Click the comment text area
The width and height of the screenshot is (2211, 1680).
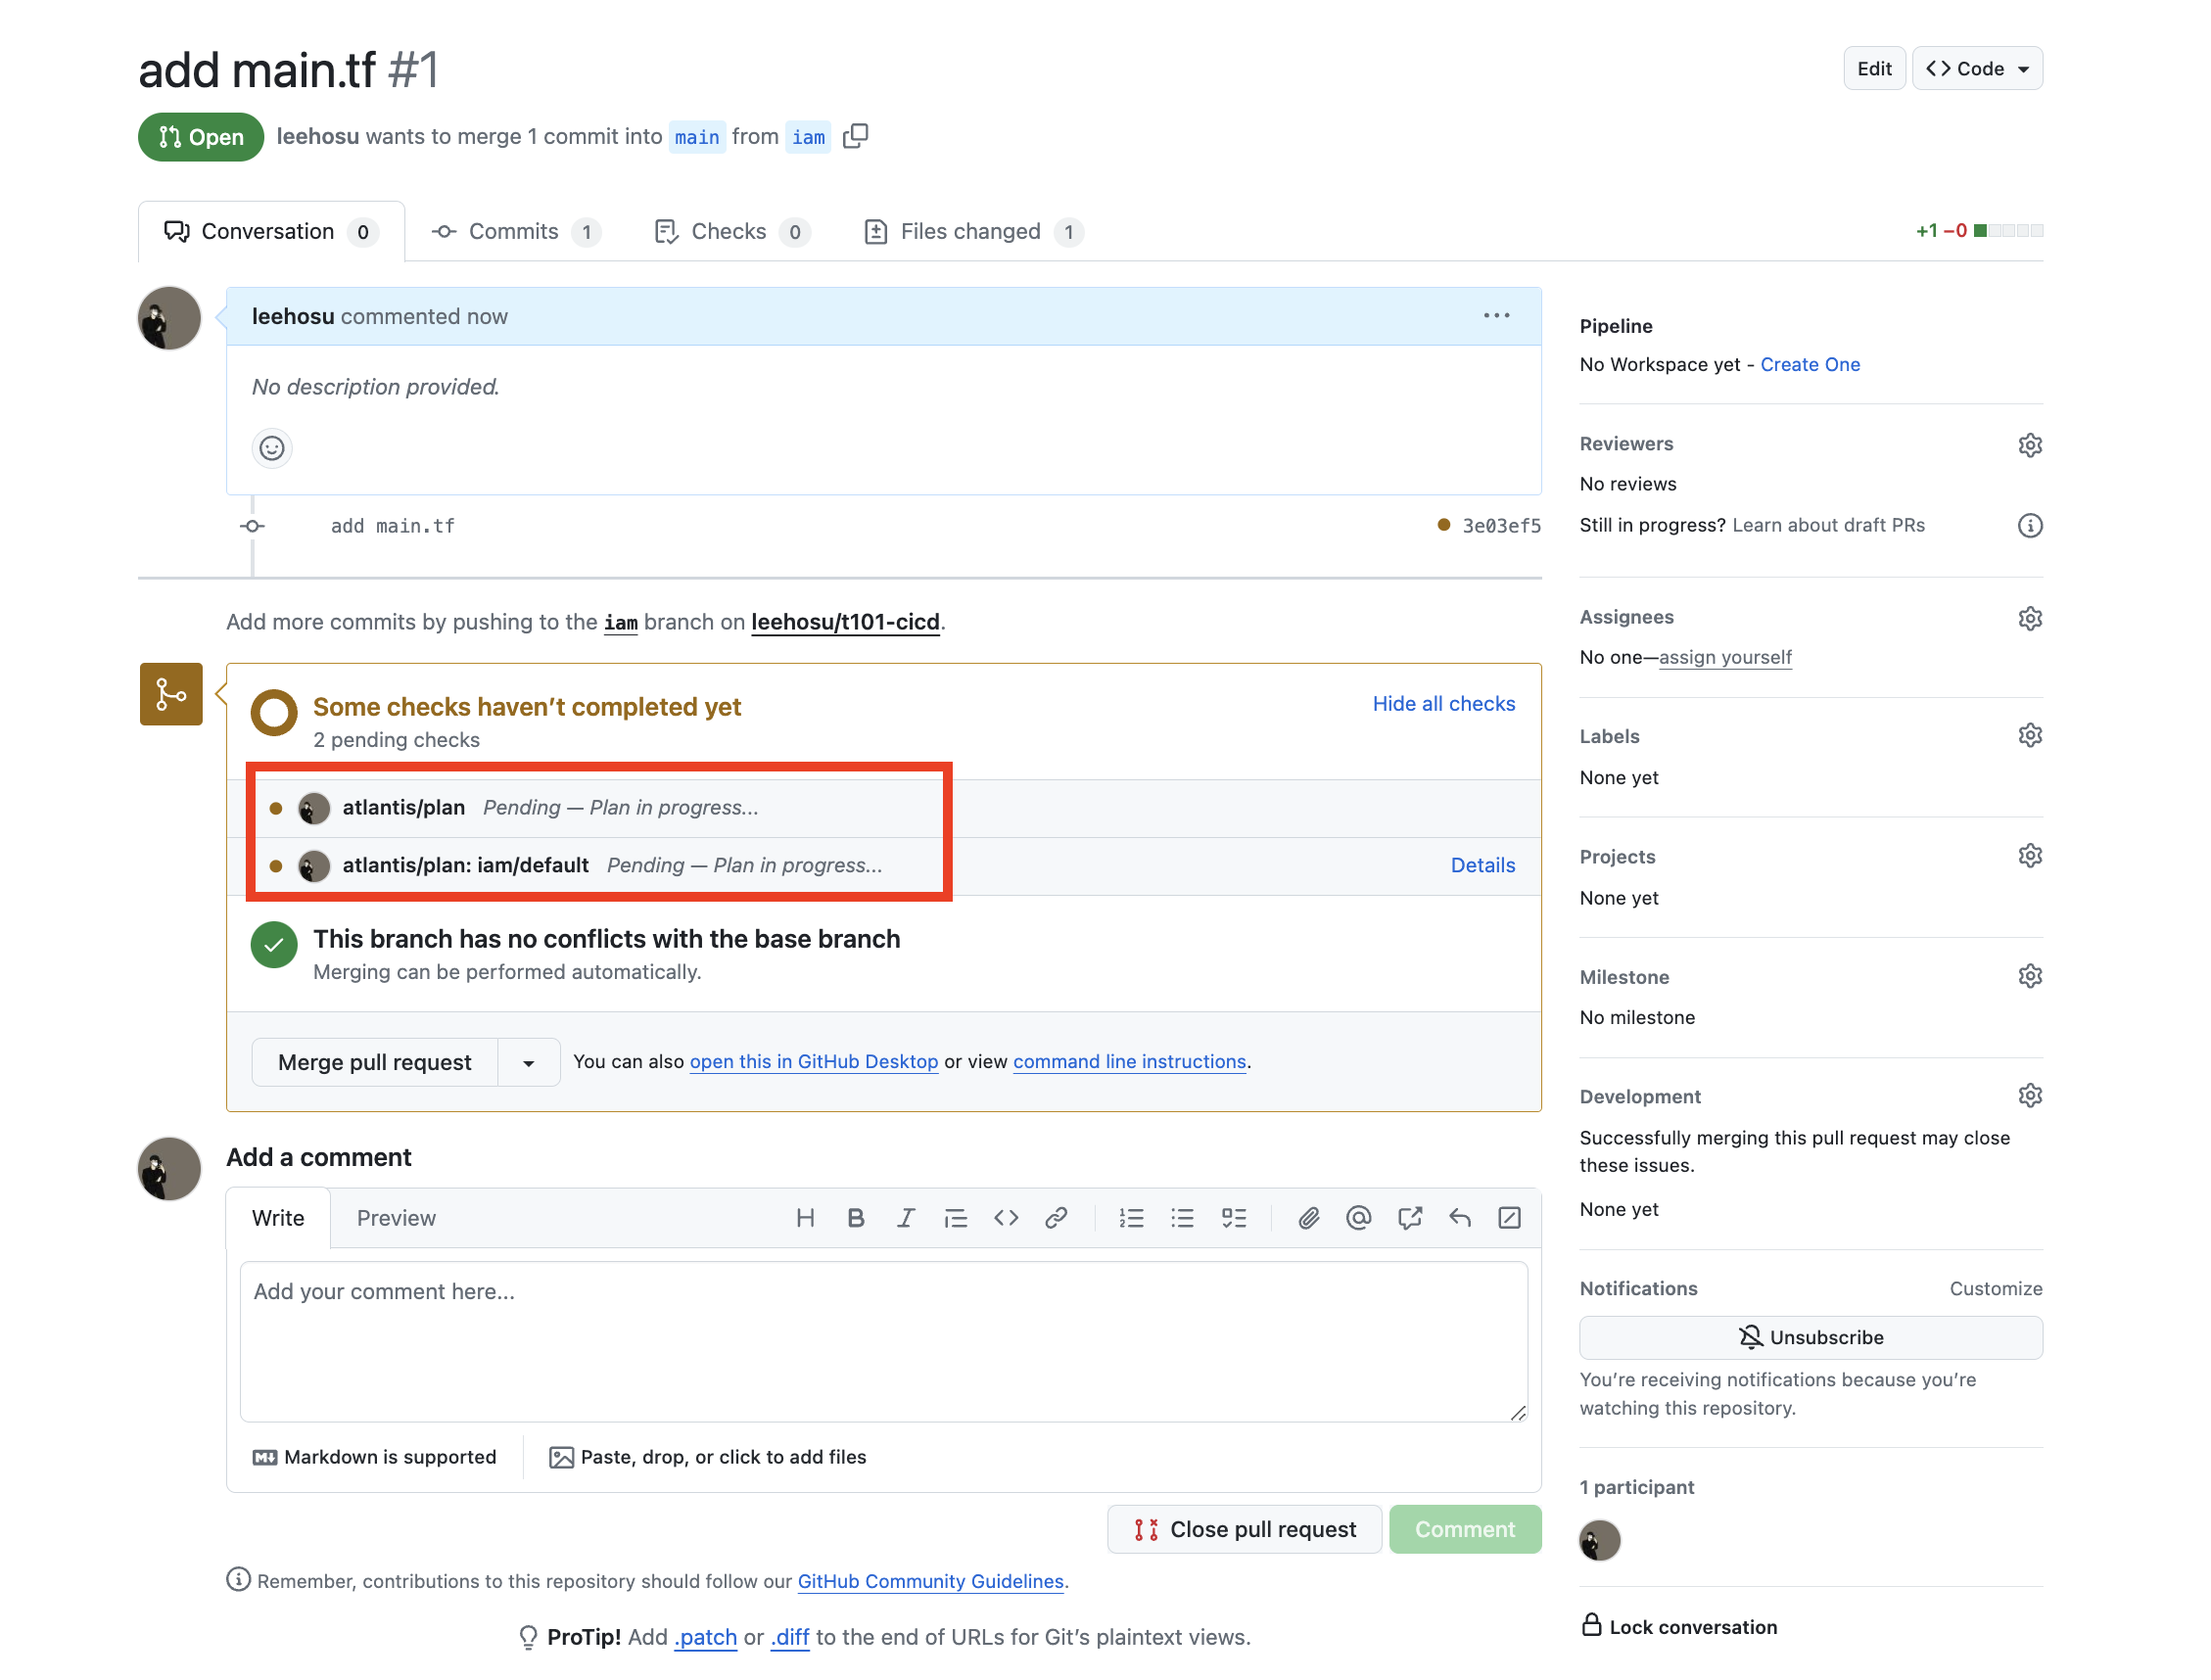click(883, 1340)
